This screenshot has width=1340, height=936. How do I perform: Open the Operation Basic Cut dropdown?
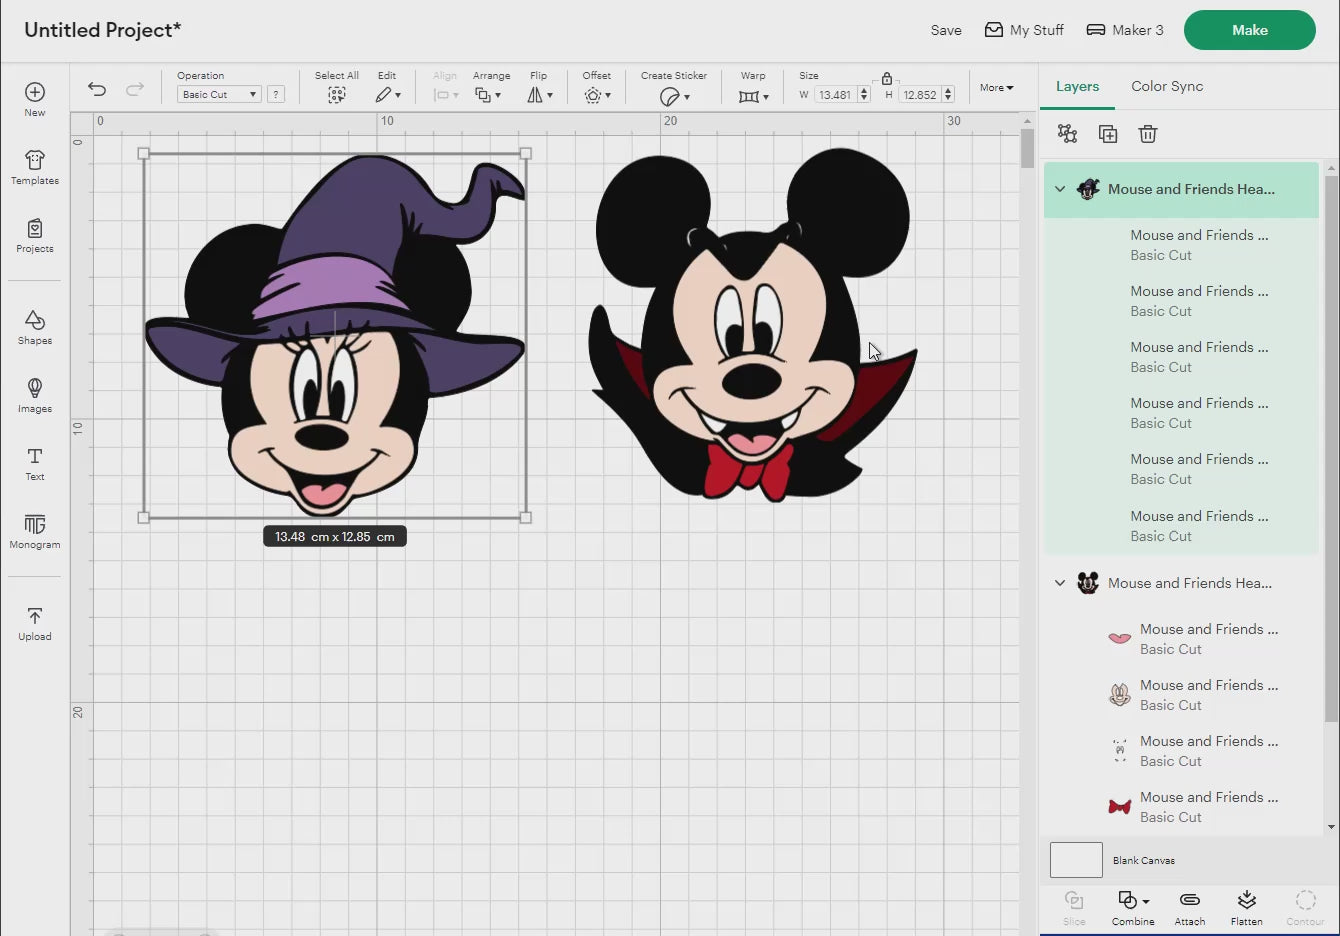click(219, 94)
